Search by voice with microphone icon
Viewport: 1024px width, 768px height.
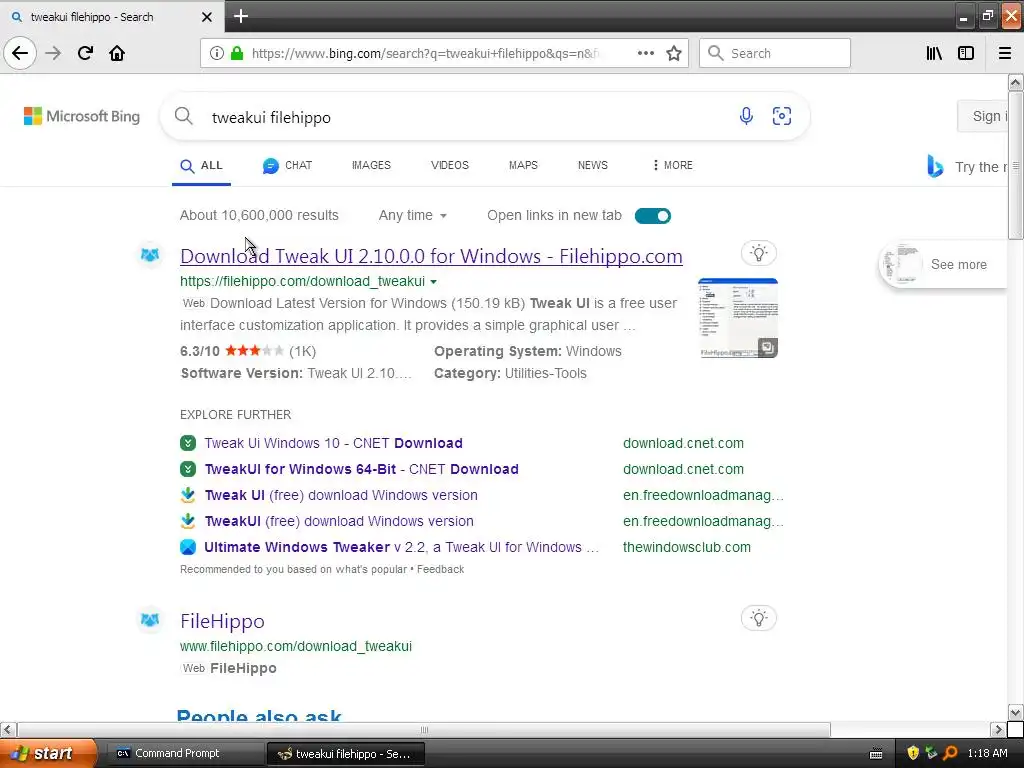[746, 116]
